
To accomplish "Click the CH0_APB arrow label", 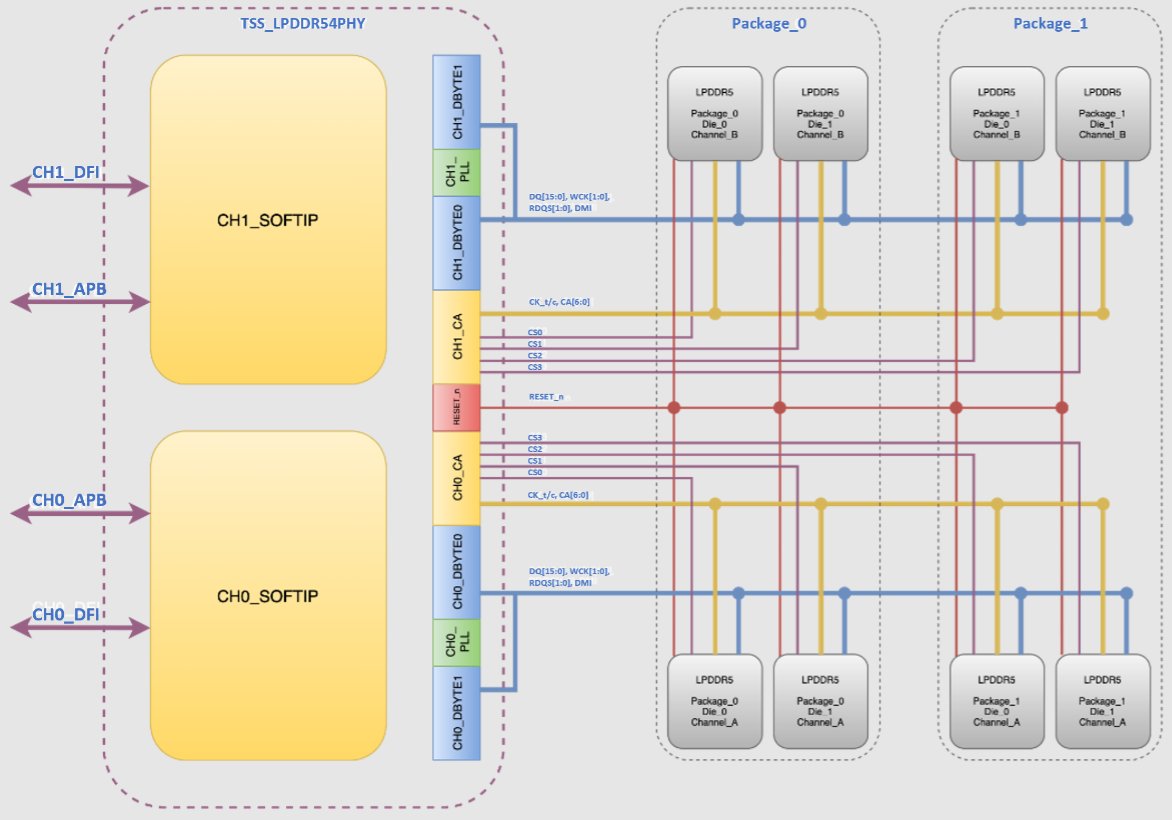I will coord(69,500).
